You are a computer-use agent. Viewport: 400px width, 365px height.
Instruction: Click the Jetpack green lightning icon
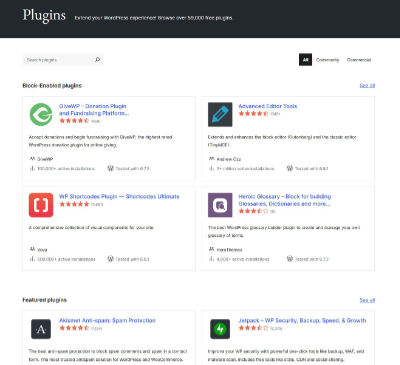click(x=220, y=329)
